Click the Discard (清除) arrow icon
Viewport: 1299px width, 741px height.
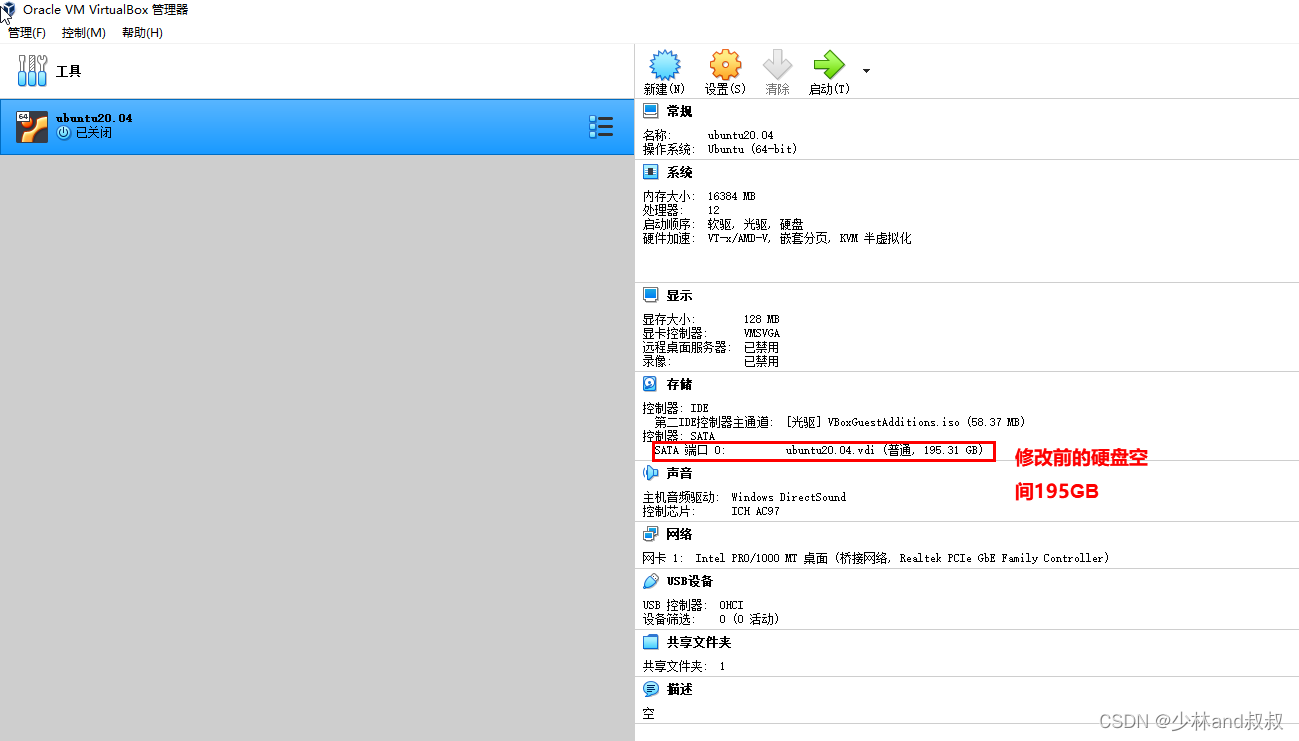tap(777, 66)
